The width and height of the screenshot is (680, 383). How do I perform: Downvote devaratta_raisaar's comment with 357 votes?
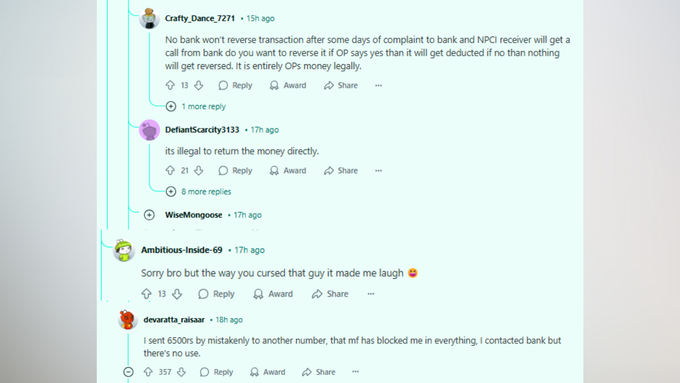coord(181,372)
